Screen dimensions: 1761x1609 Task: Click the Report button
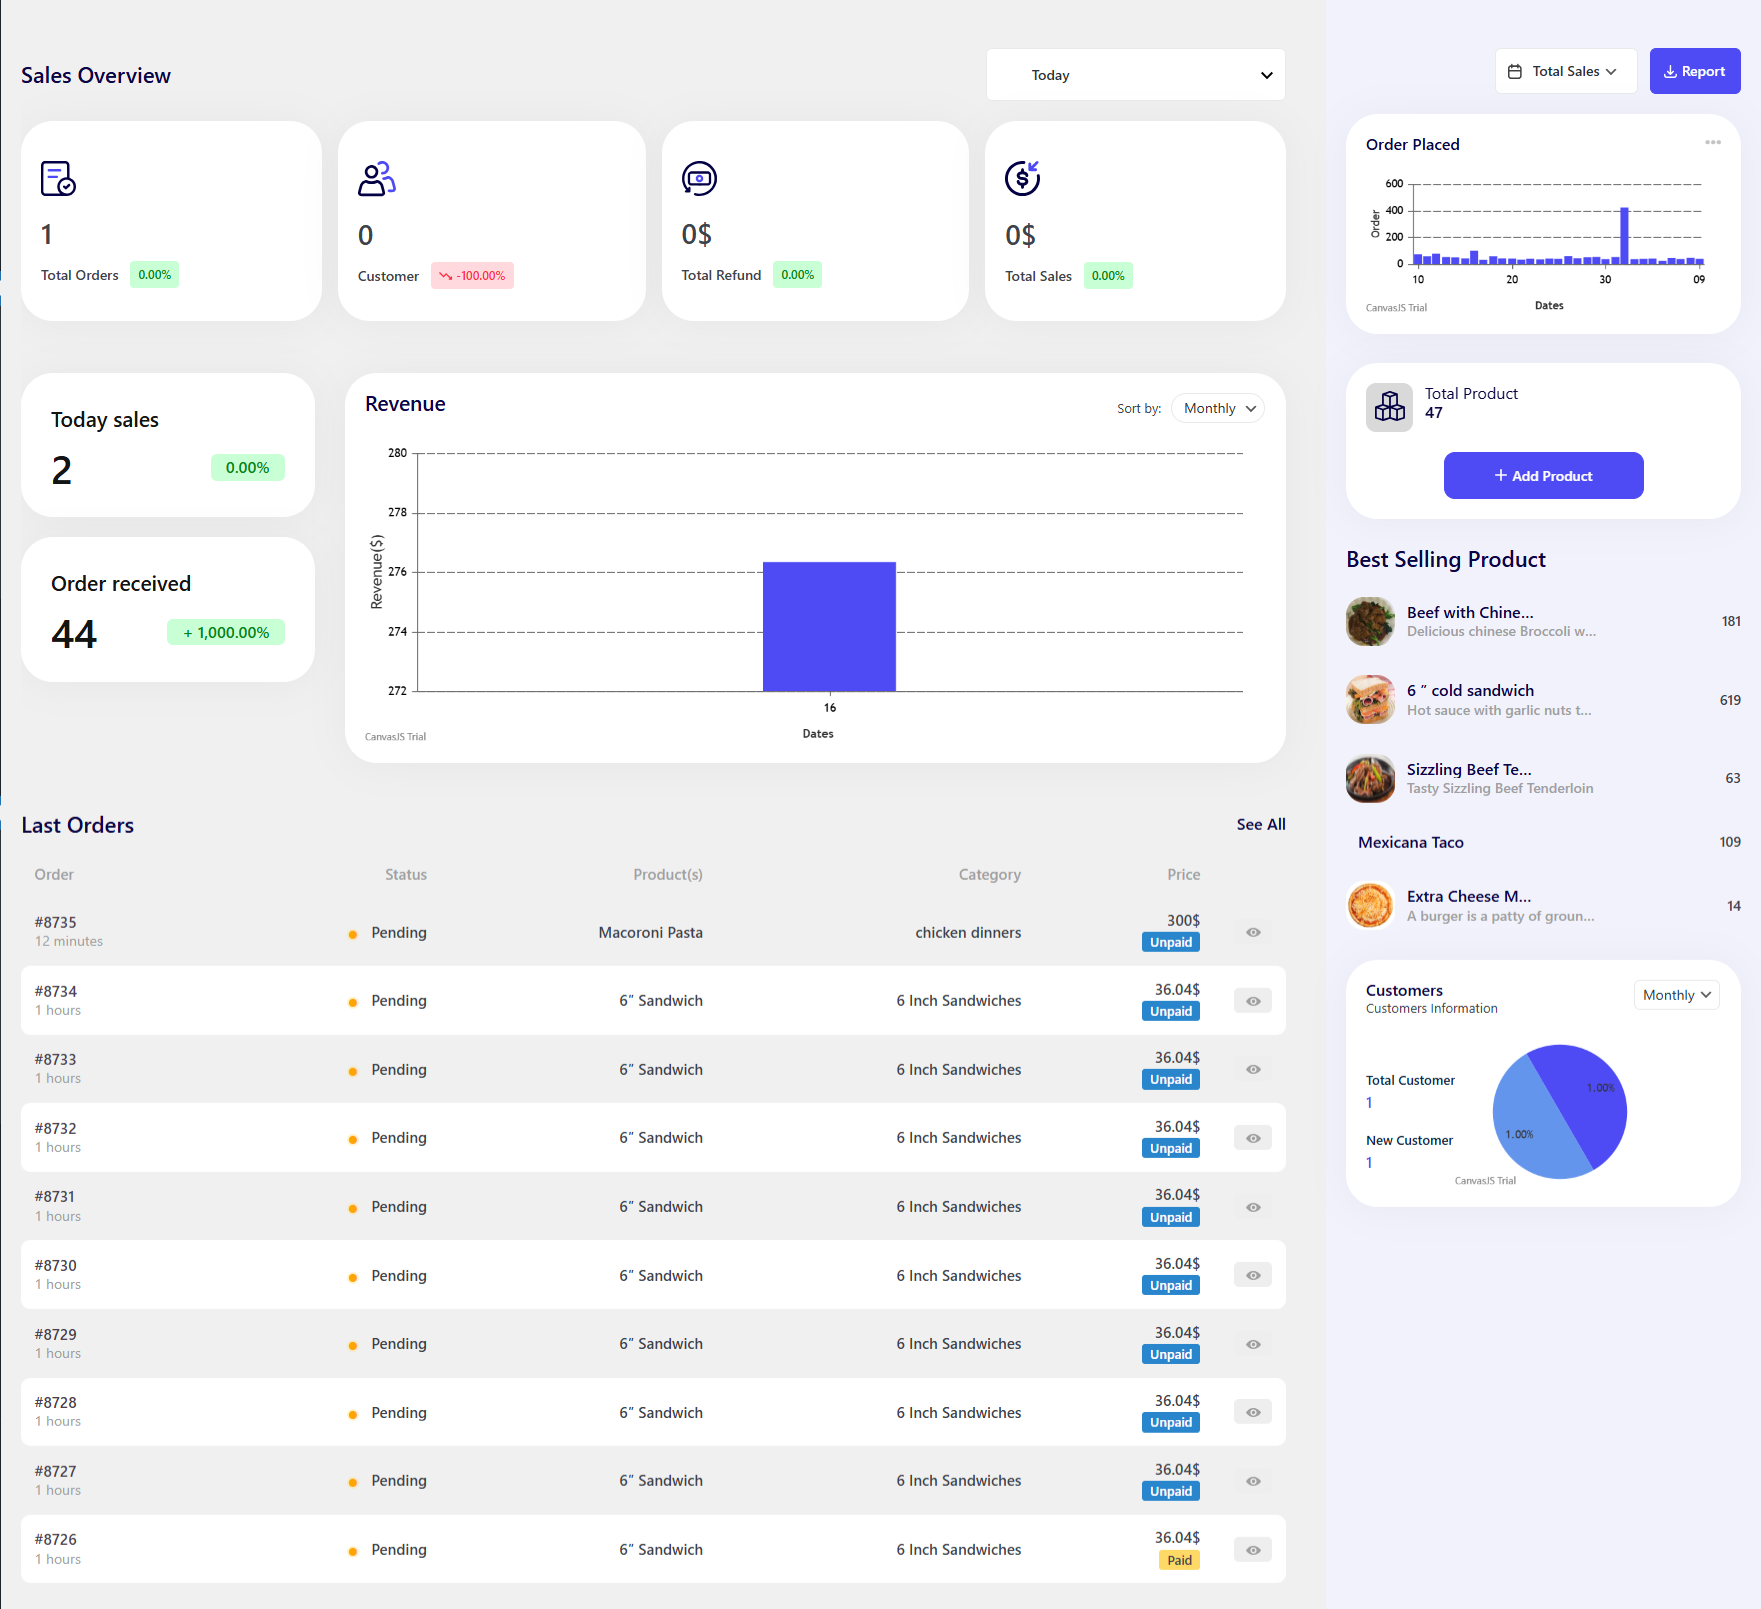1694,70
